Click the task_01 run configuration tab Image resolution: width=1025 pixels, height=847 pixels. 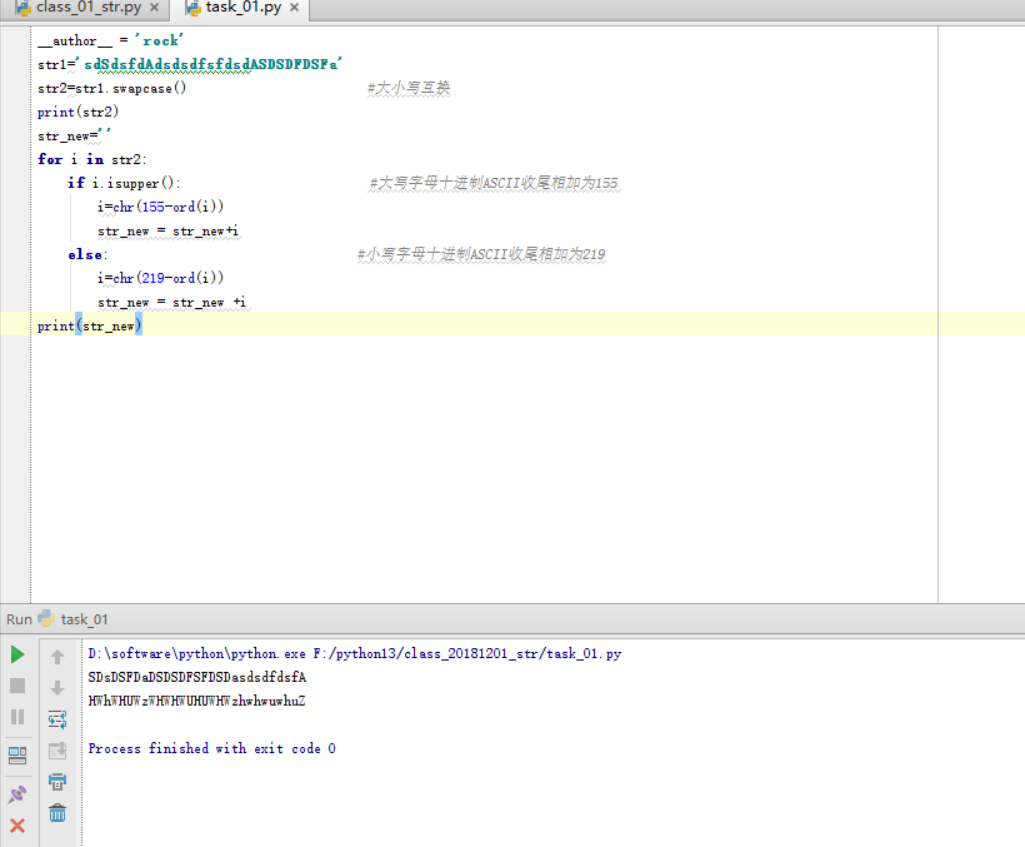84,619
